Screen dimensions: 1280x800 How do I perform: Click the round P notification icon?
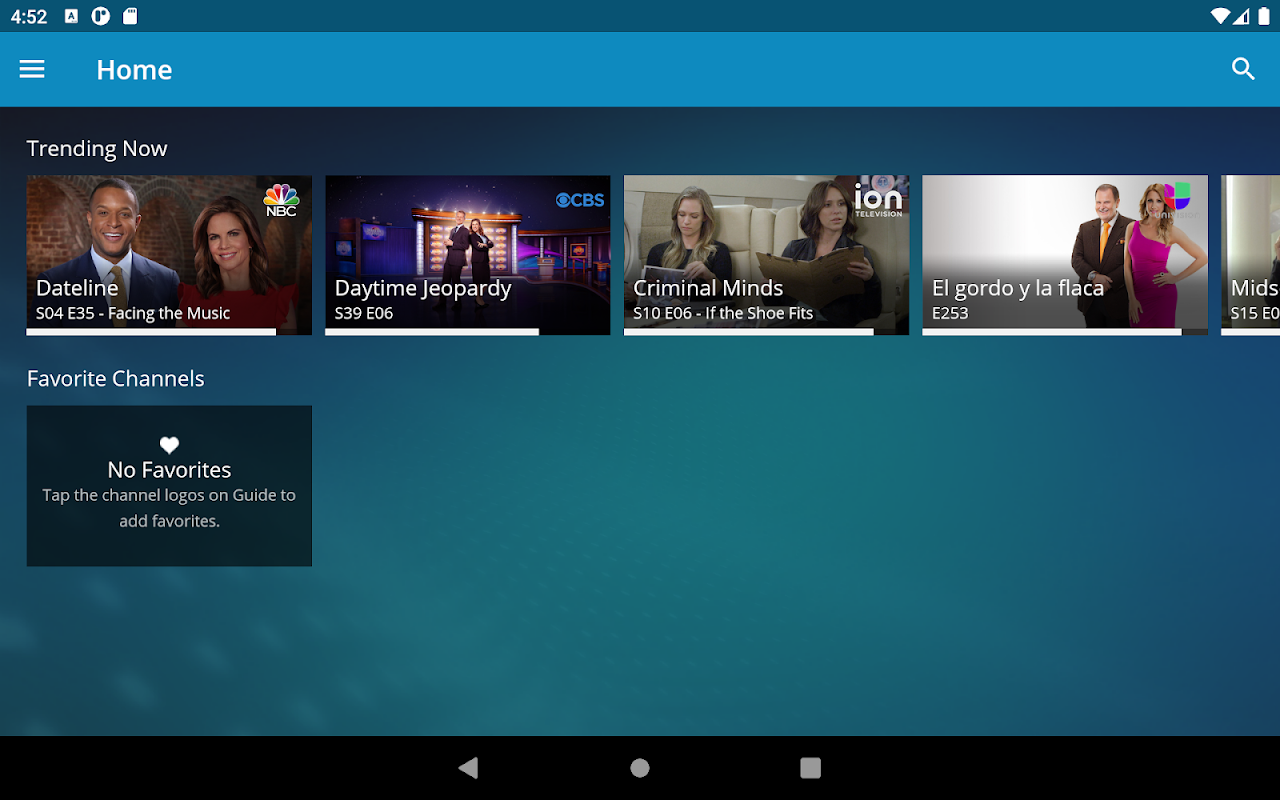click(x=100, y=16)
